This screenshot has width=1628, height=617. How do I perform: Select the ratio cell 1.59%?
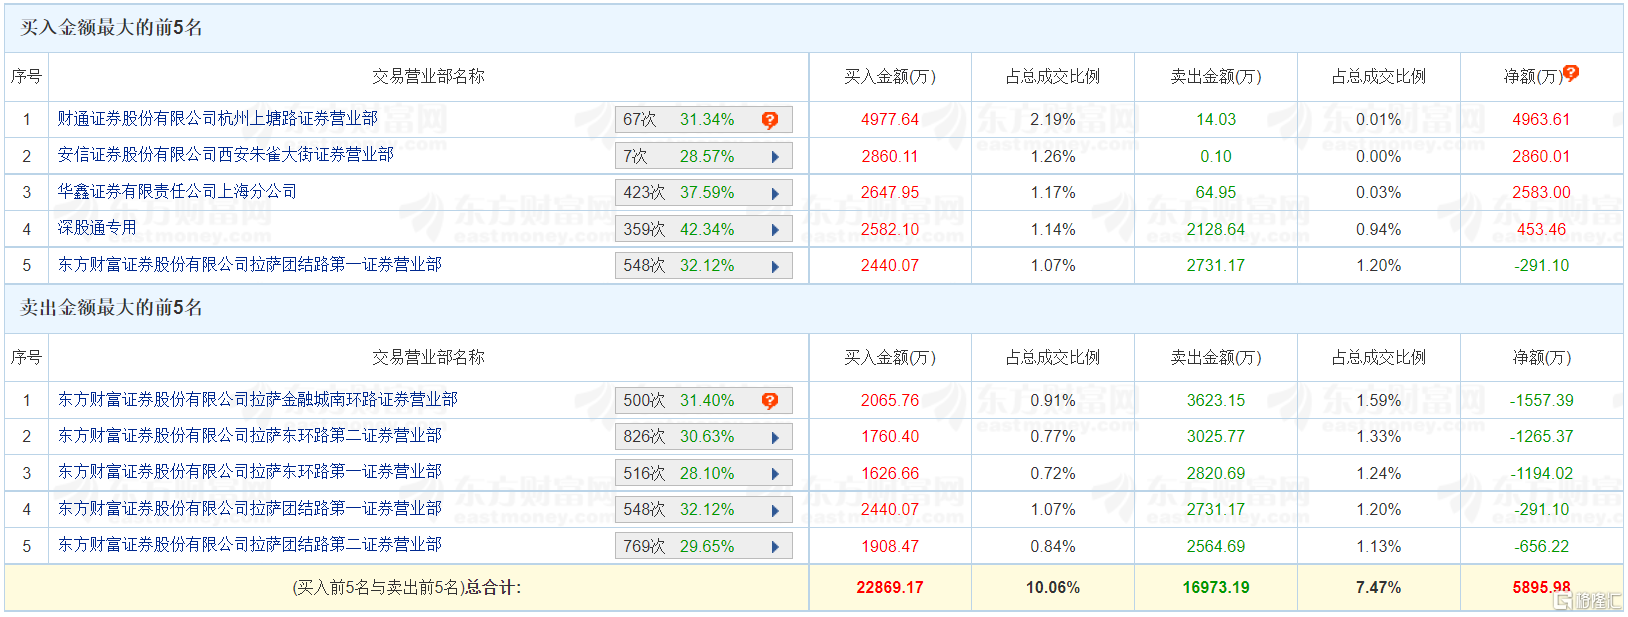tap(1378, 400)
